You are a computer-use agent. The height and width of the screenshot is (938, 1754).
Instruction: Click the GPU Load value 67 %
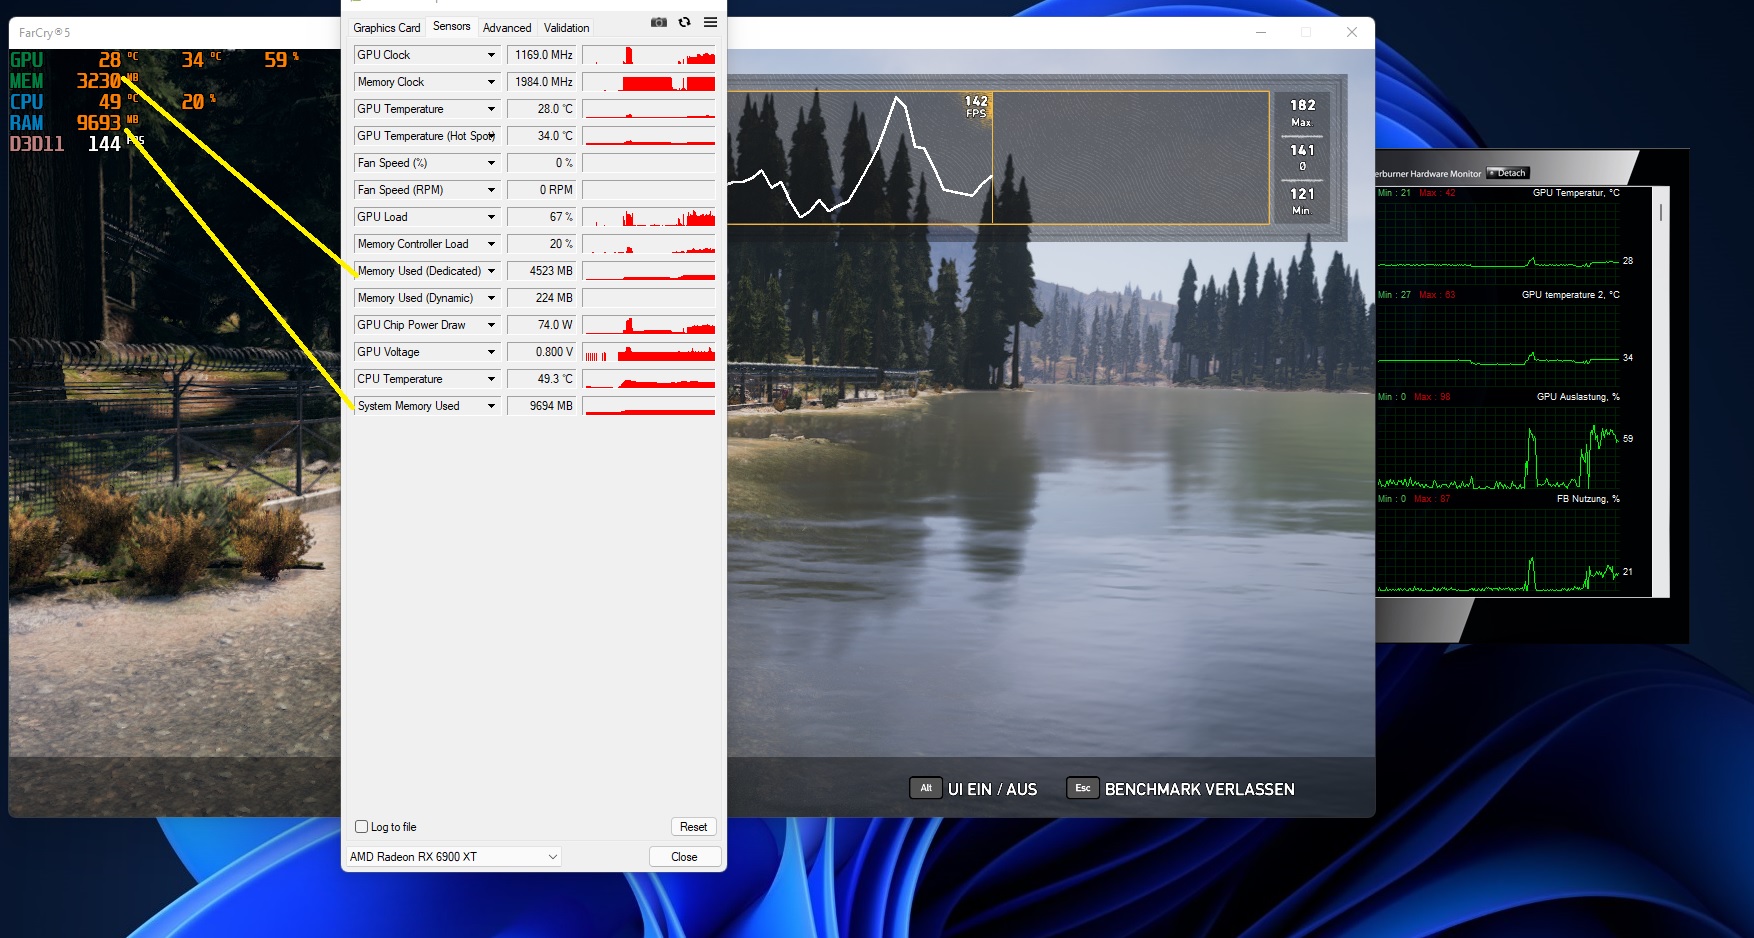tap(542, 217)
